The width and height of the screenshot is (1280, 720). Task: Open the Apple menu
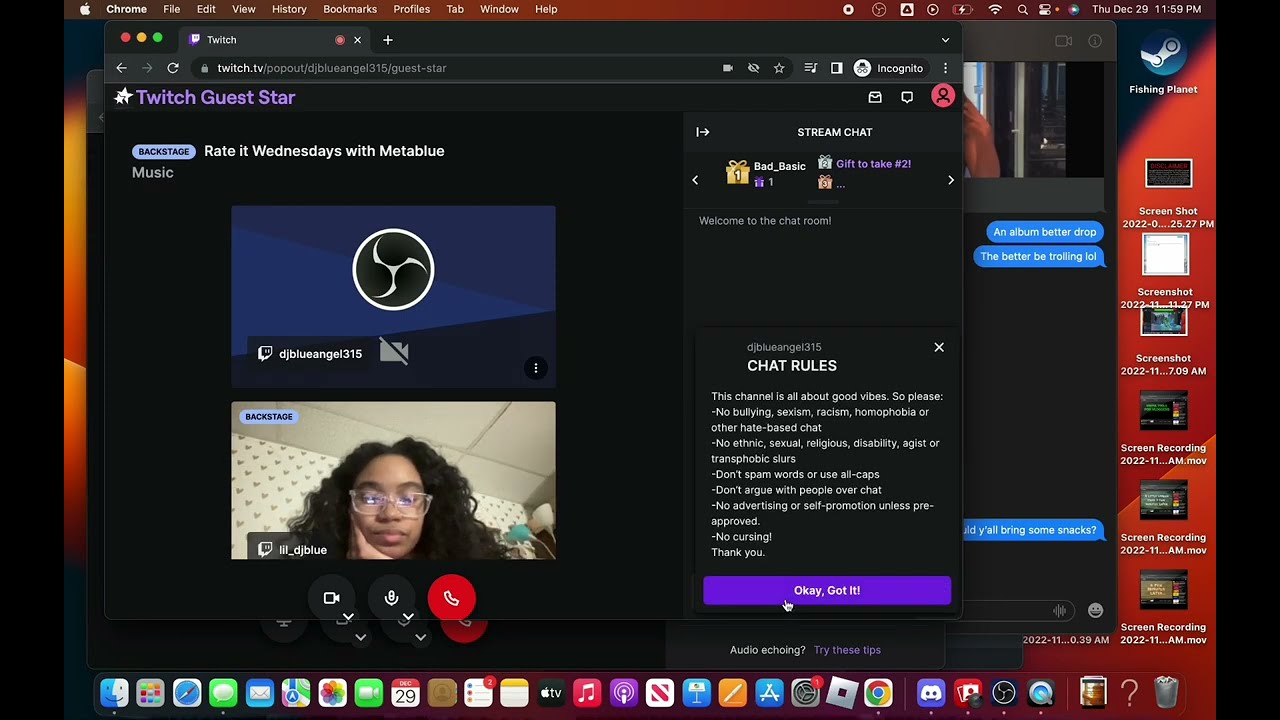[85, 9]
